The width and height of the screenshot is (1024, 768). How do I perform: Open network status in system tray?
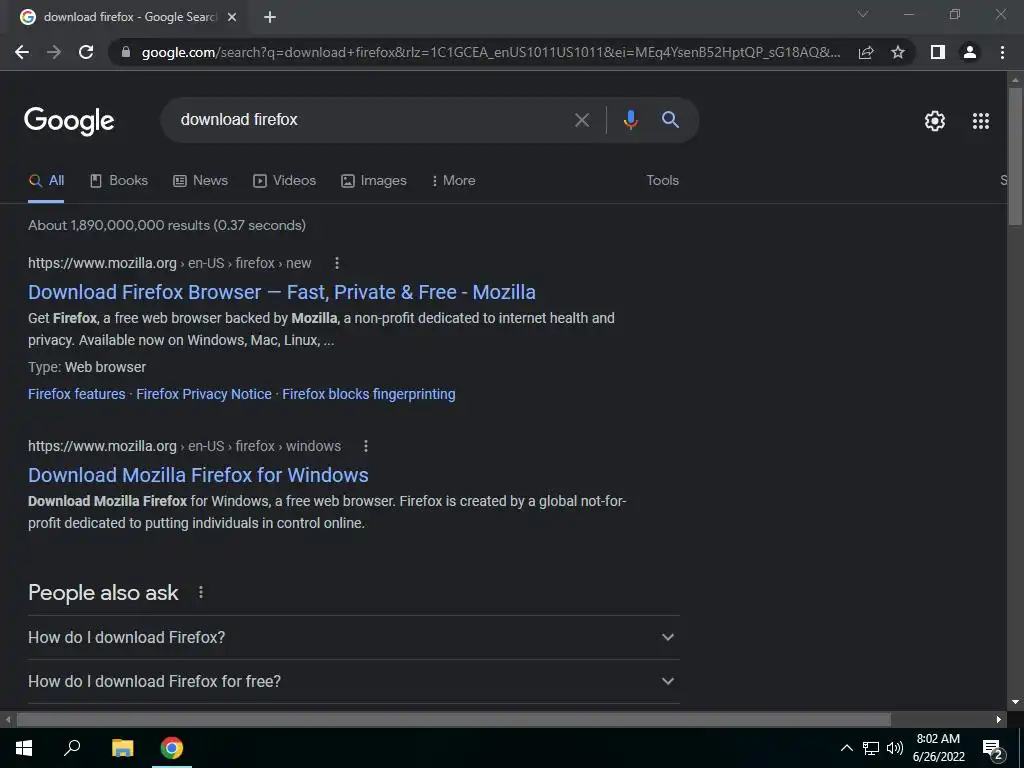871,748
